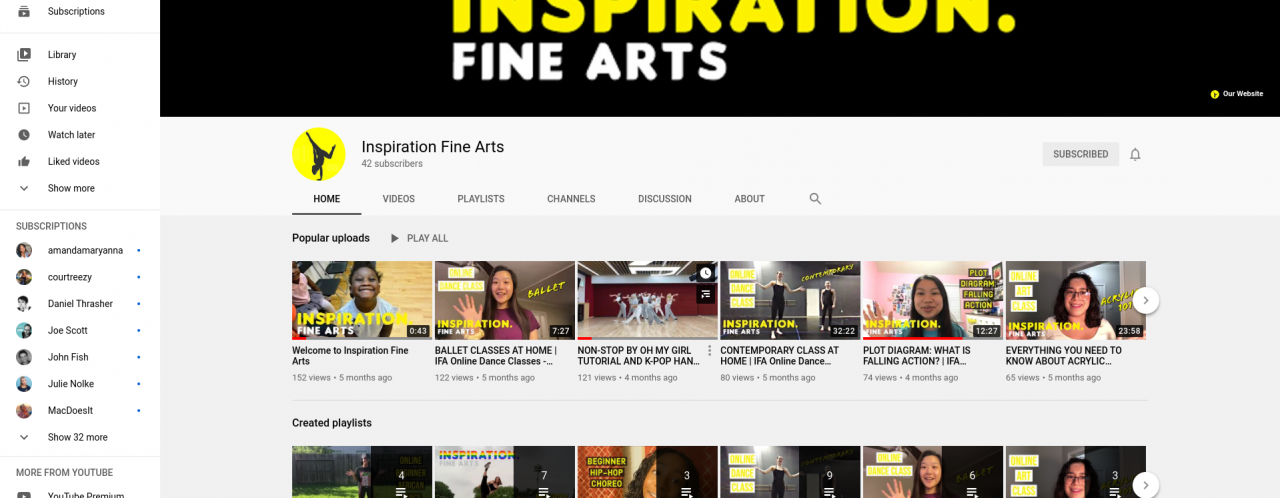Switch to the CHANNELS tab
The width and height of the screenshot is (1280, 498).
click(571, 199)
